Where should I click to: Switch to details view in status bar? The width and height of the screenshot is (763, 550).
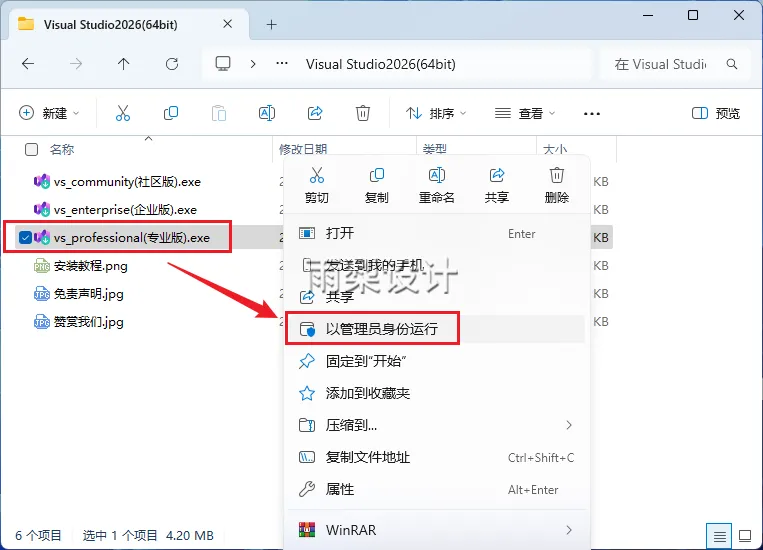click(719, 536)
